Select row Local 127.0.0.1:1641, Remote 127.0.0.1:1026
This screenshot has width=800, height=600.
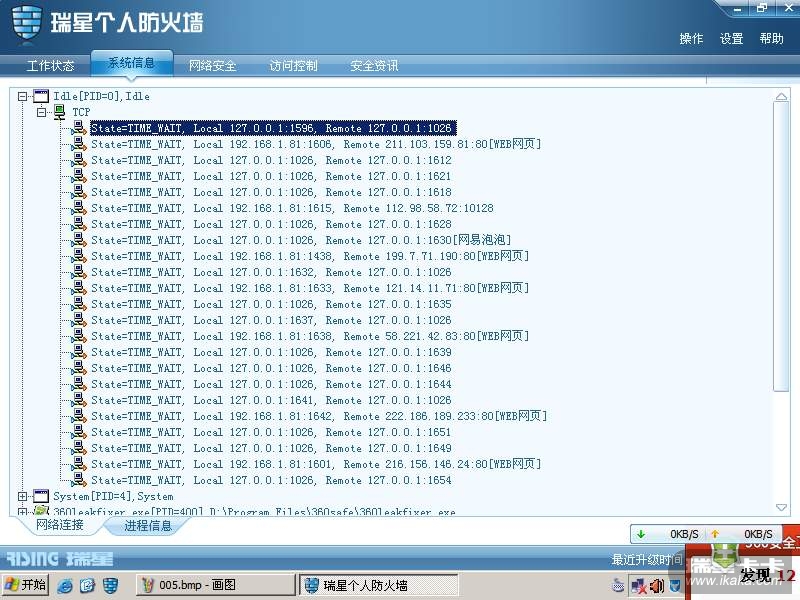tap(271, 400)
